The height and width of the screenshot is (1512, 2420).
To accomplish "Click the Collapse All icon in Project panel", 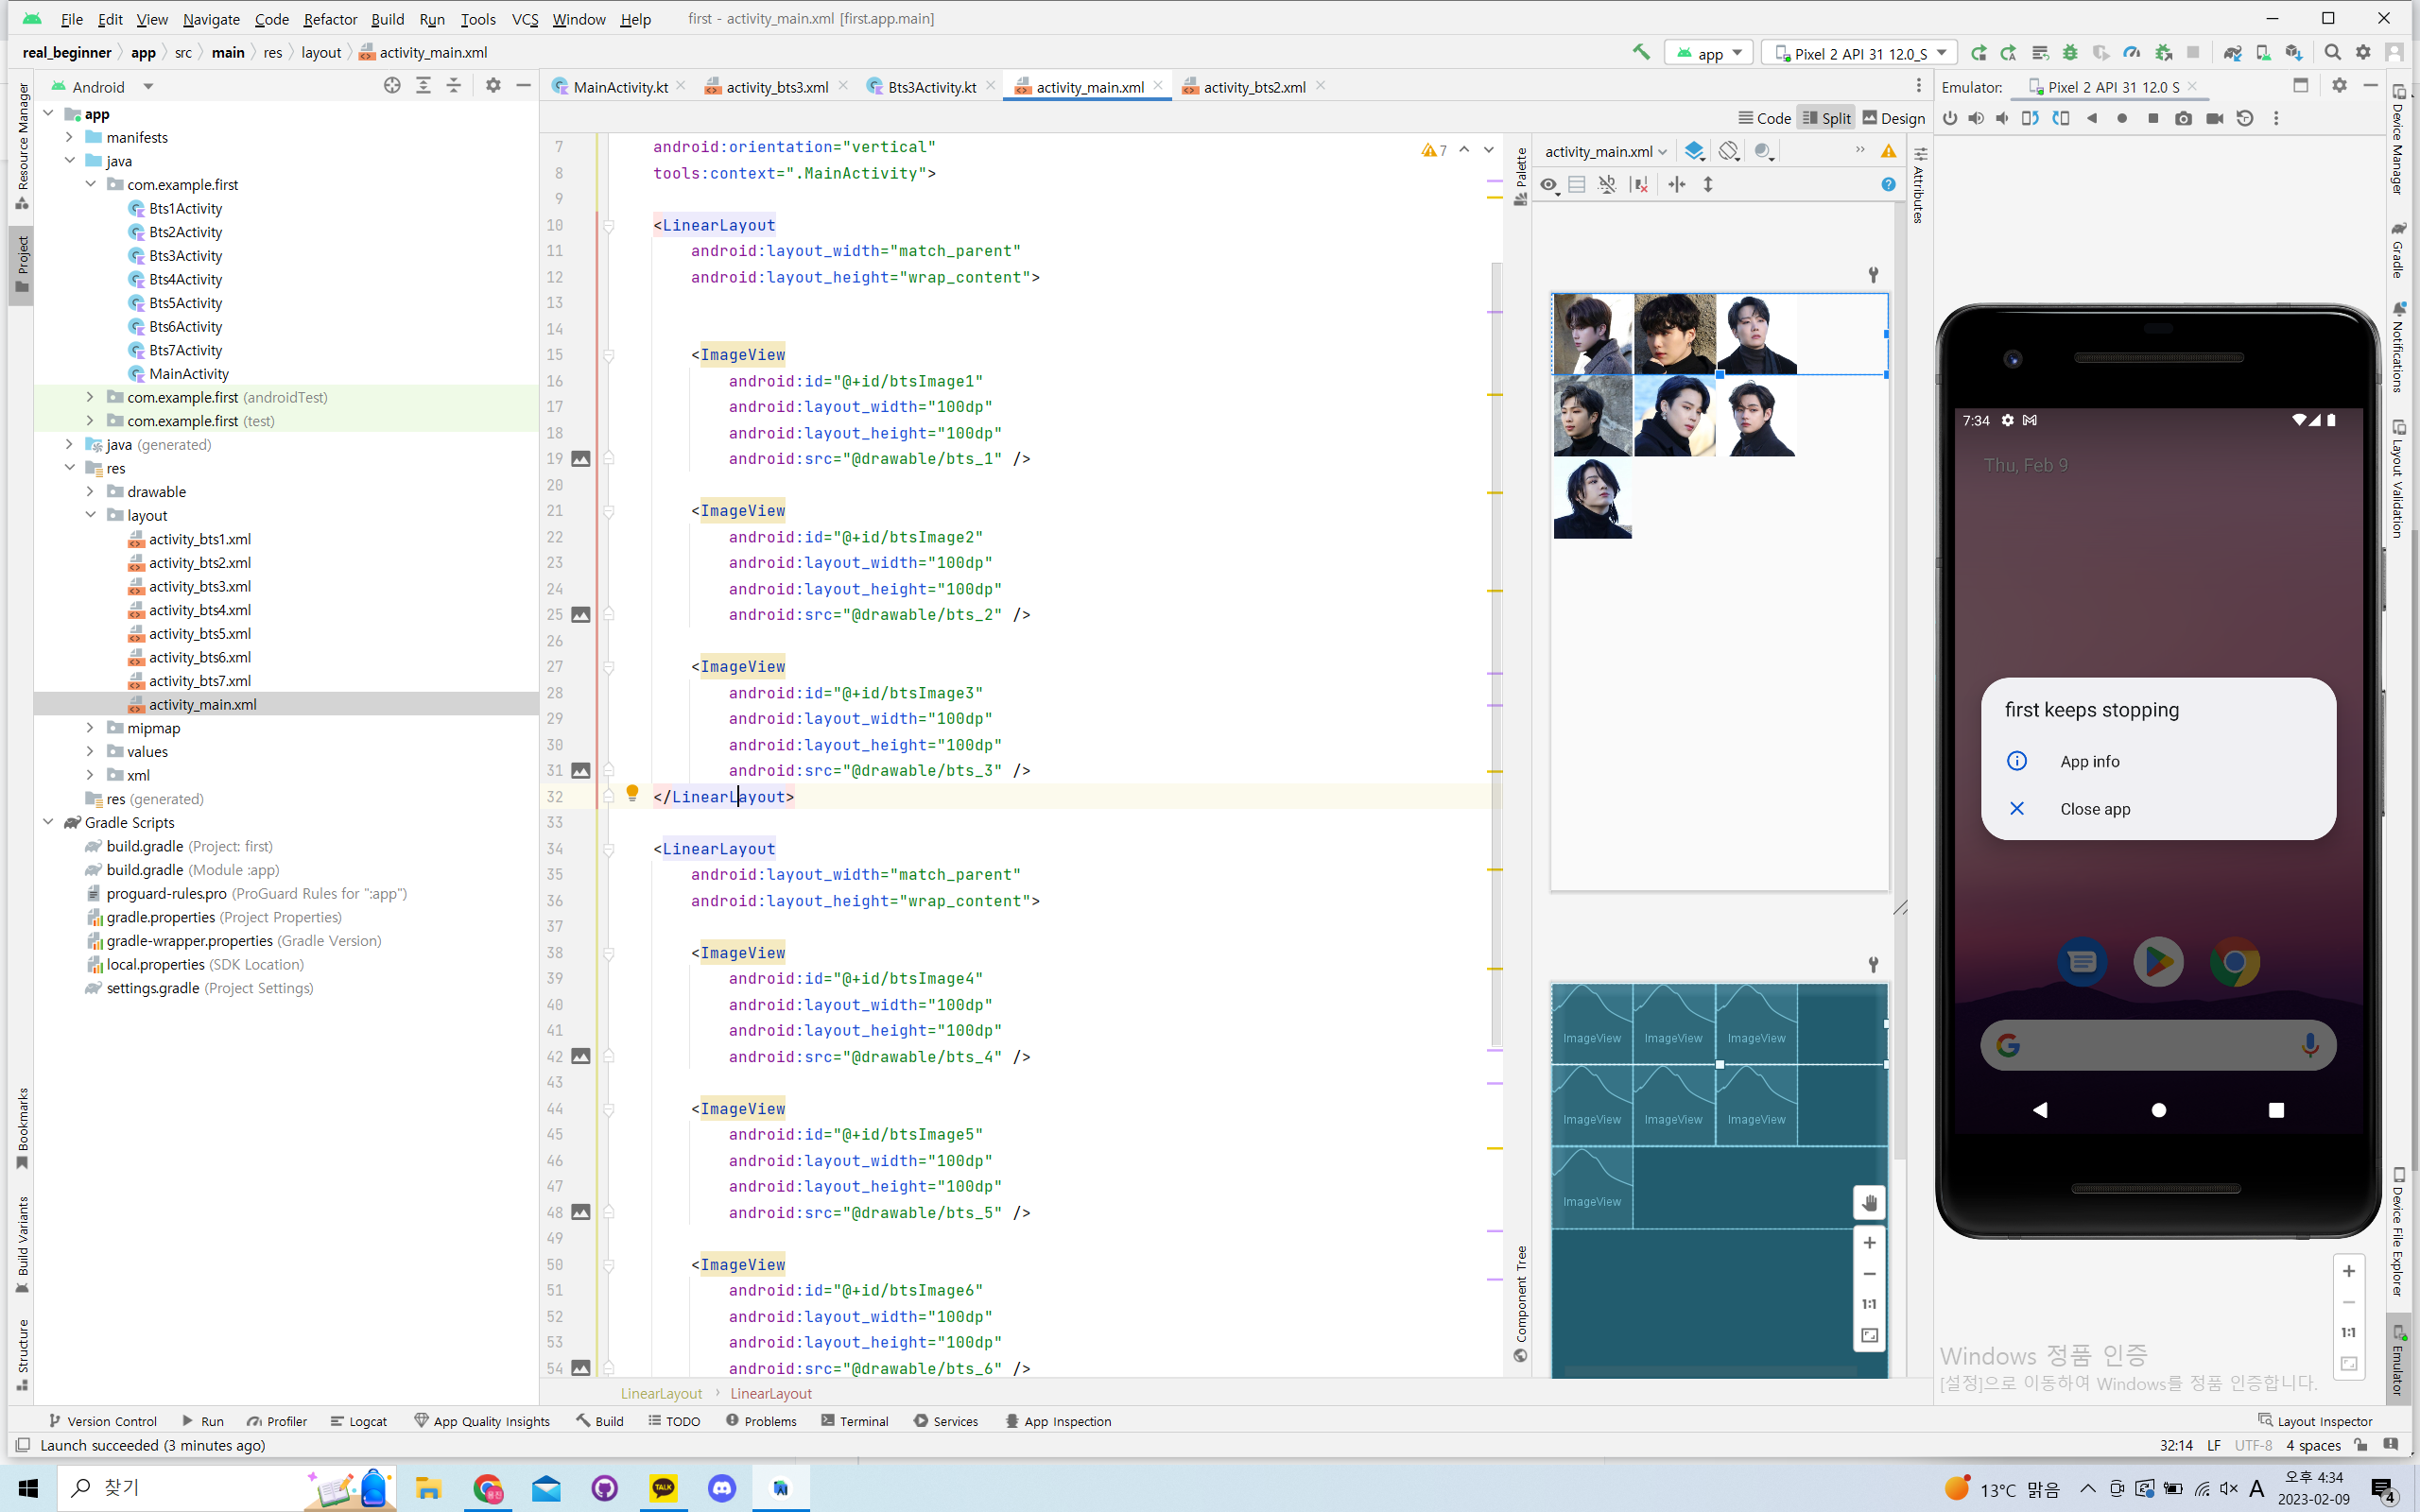I will tap(453, 86).
